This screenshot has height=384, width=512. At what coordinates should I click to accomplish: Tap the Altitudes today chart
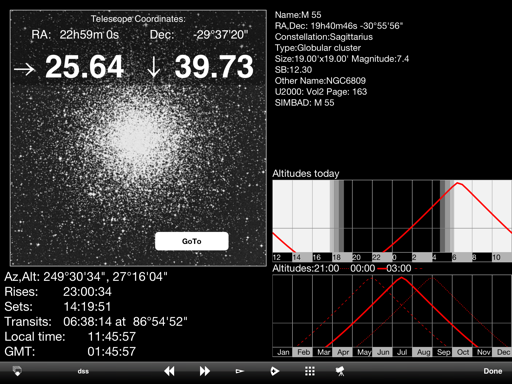point(392,221)
